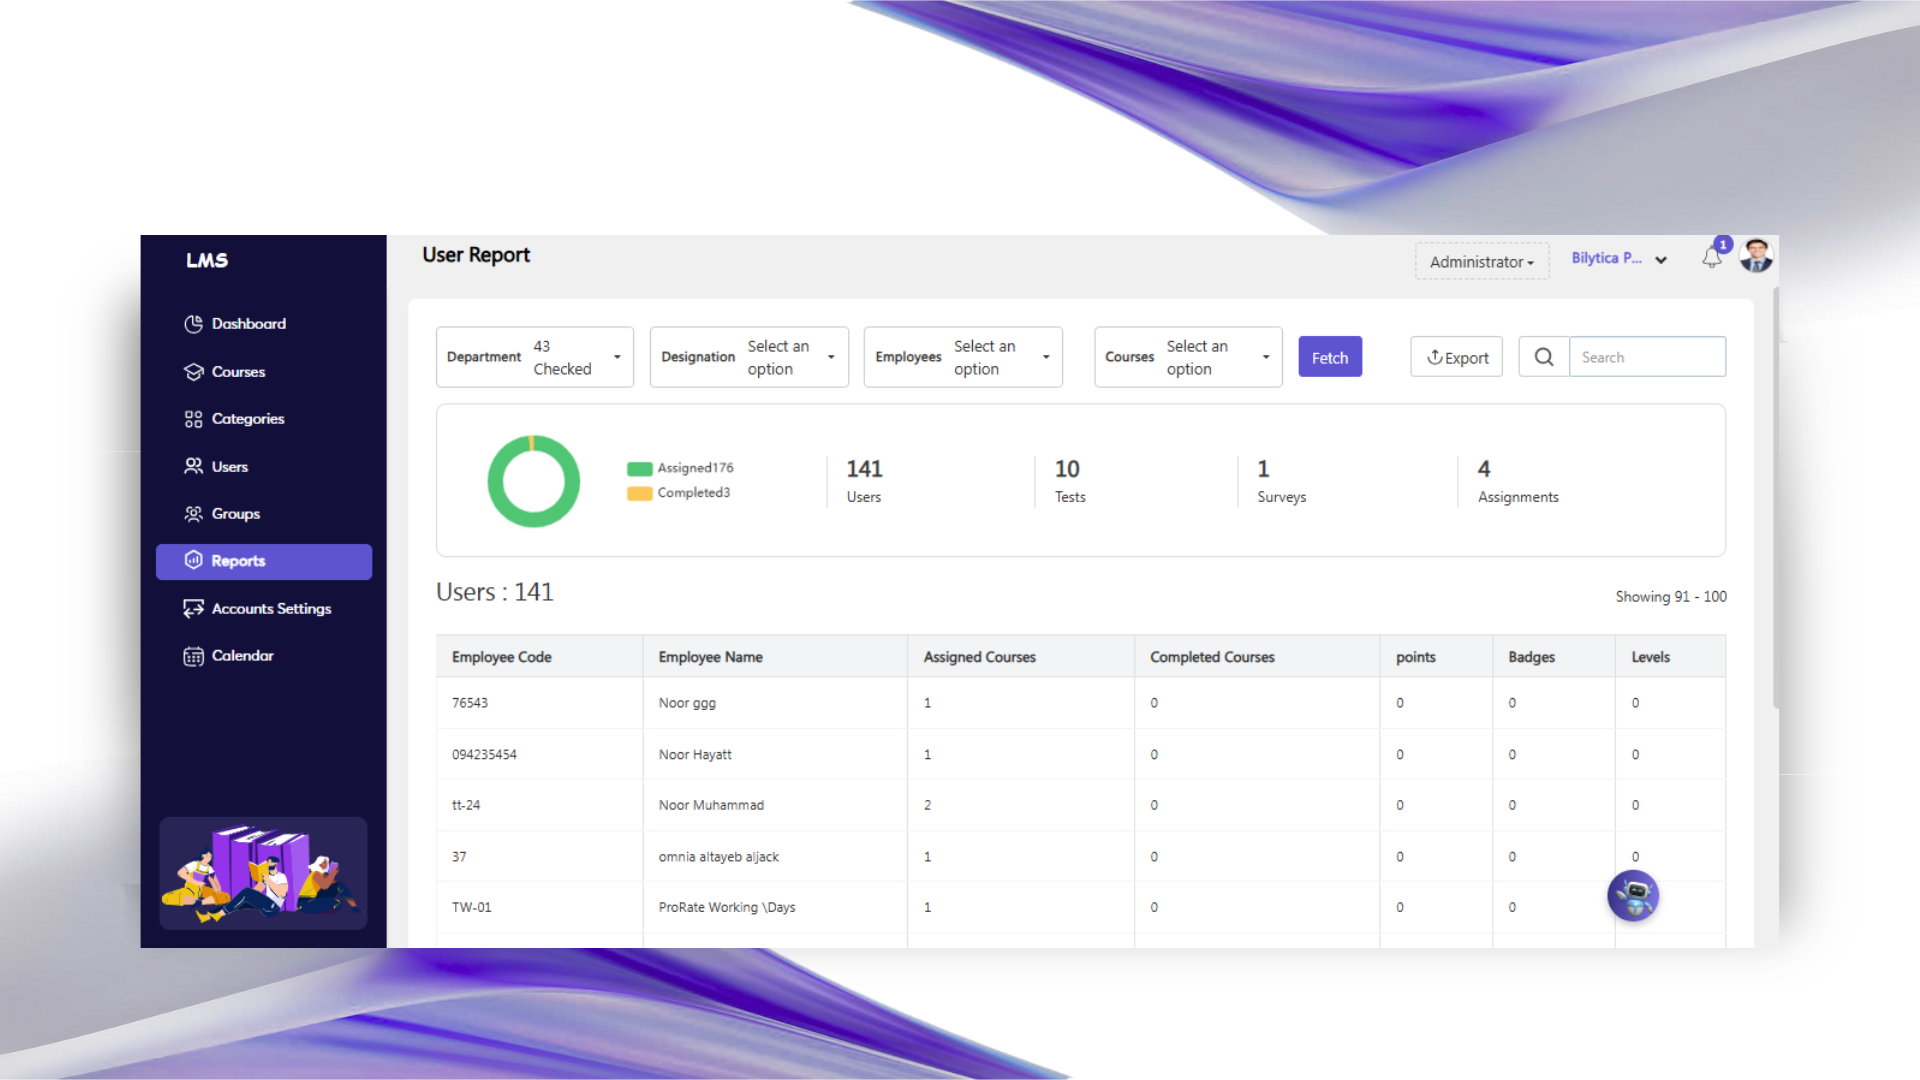This screenshot has height=1080, width=1920.
Task: Open the Reports menu item
Action: 263,561
